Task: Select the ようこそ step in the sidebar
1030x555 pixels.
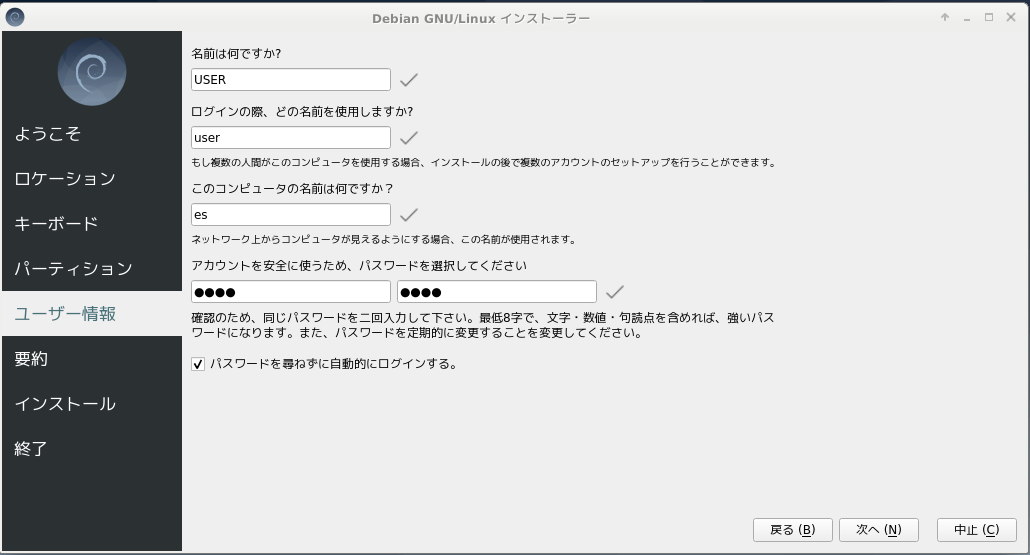Action: tap(48, 134)
